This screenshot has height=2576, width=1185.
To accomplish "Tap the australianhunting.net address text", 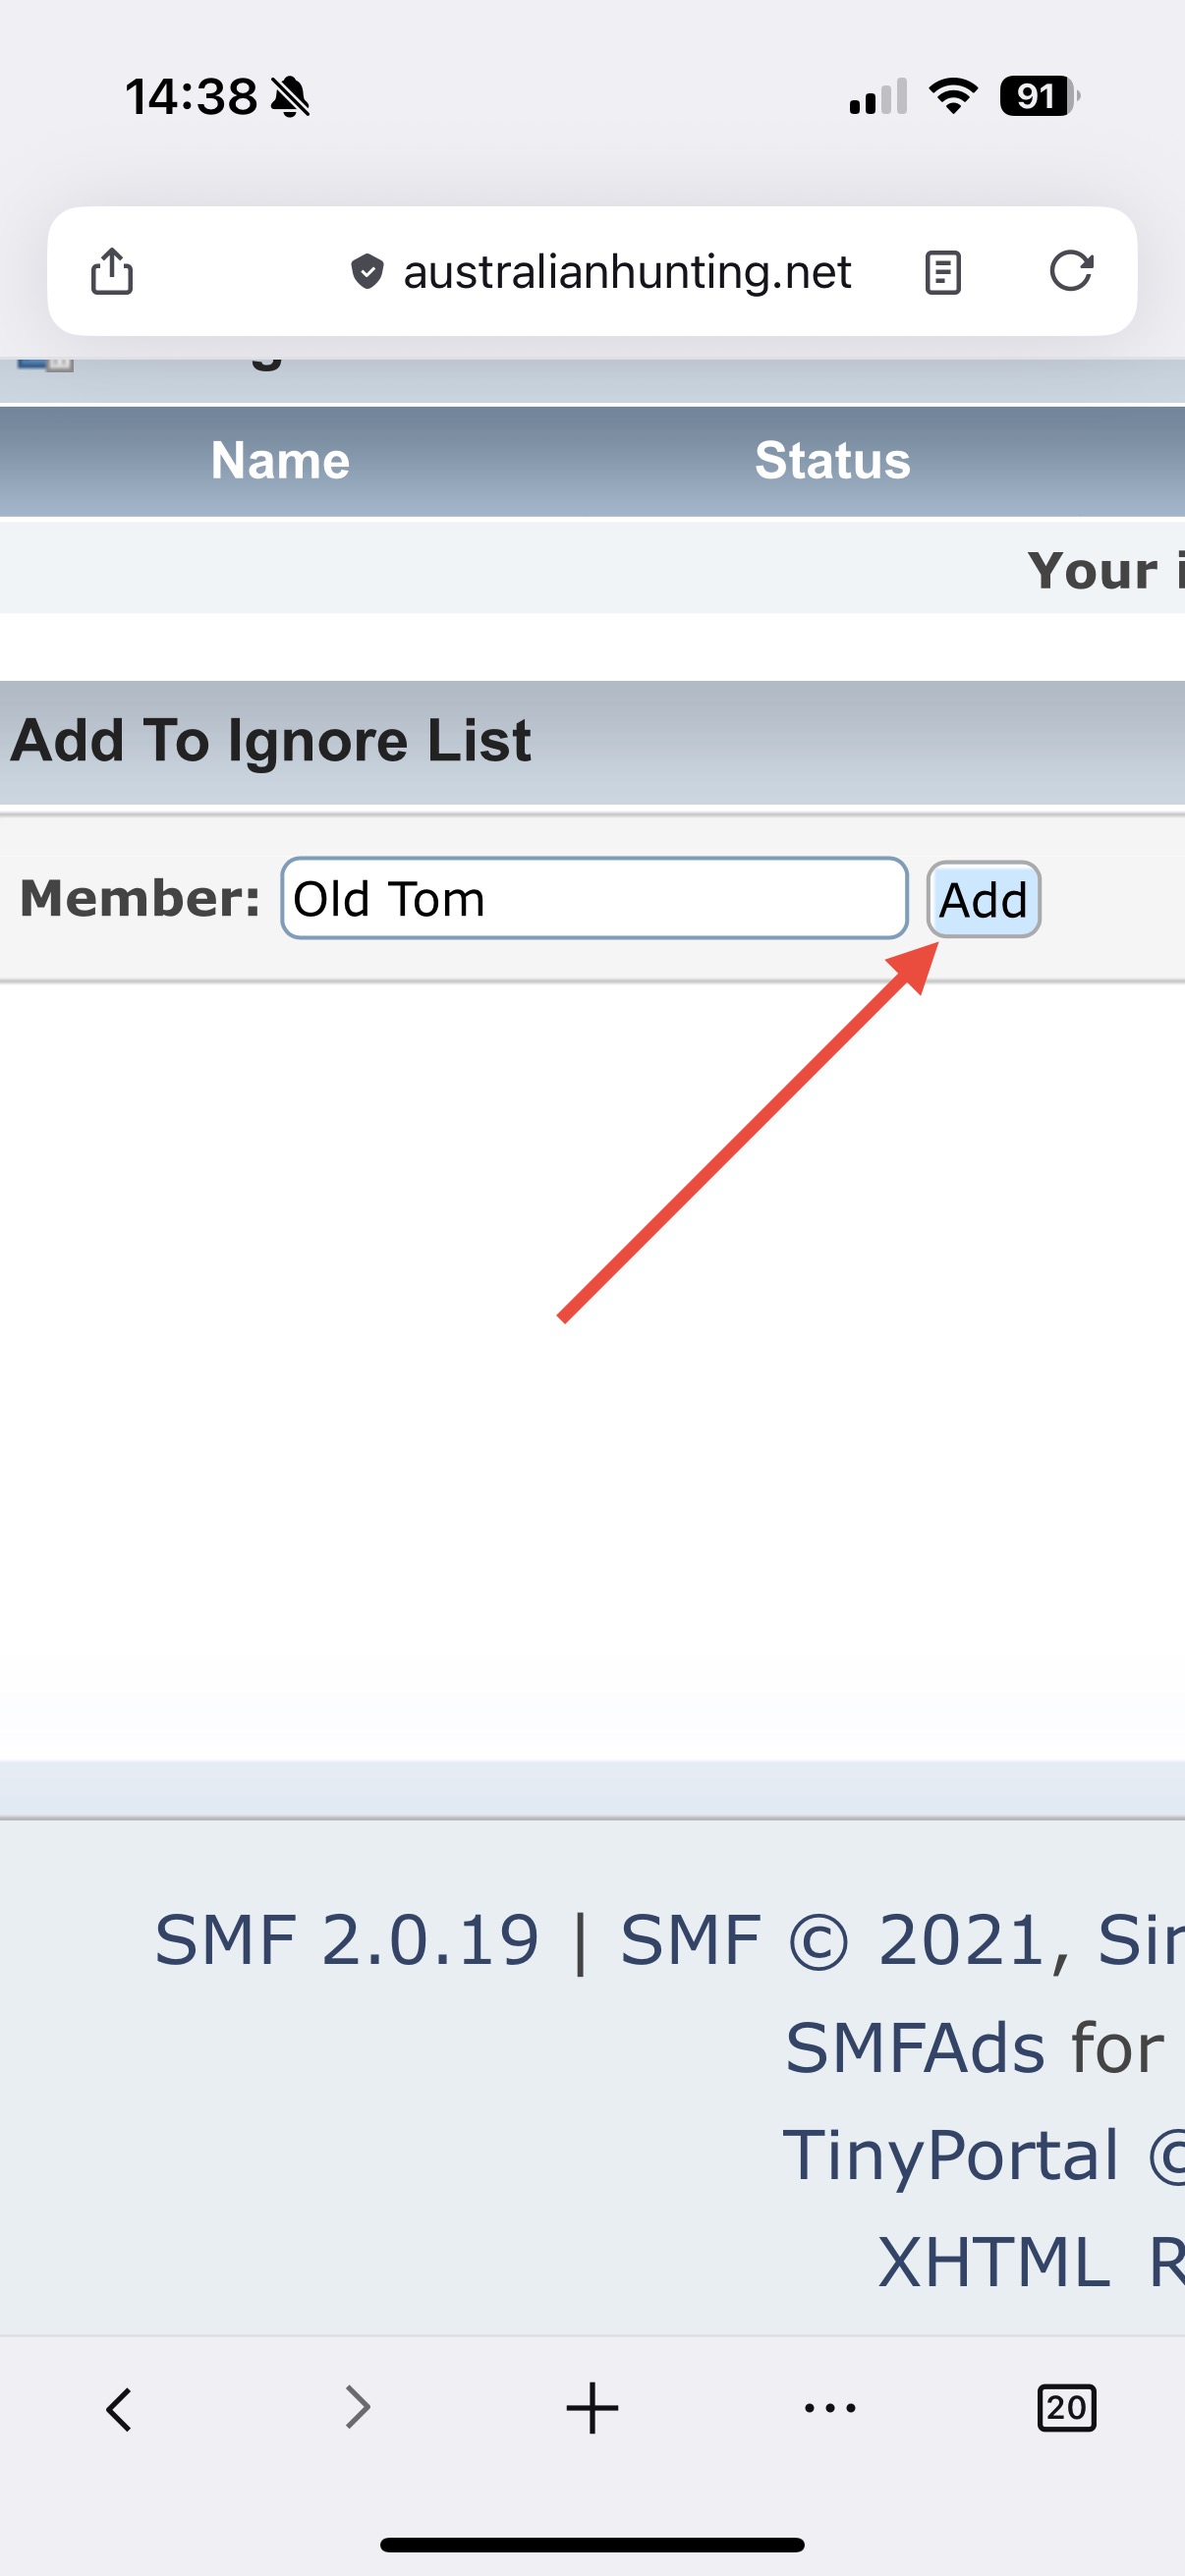I will pos(627,271).
